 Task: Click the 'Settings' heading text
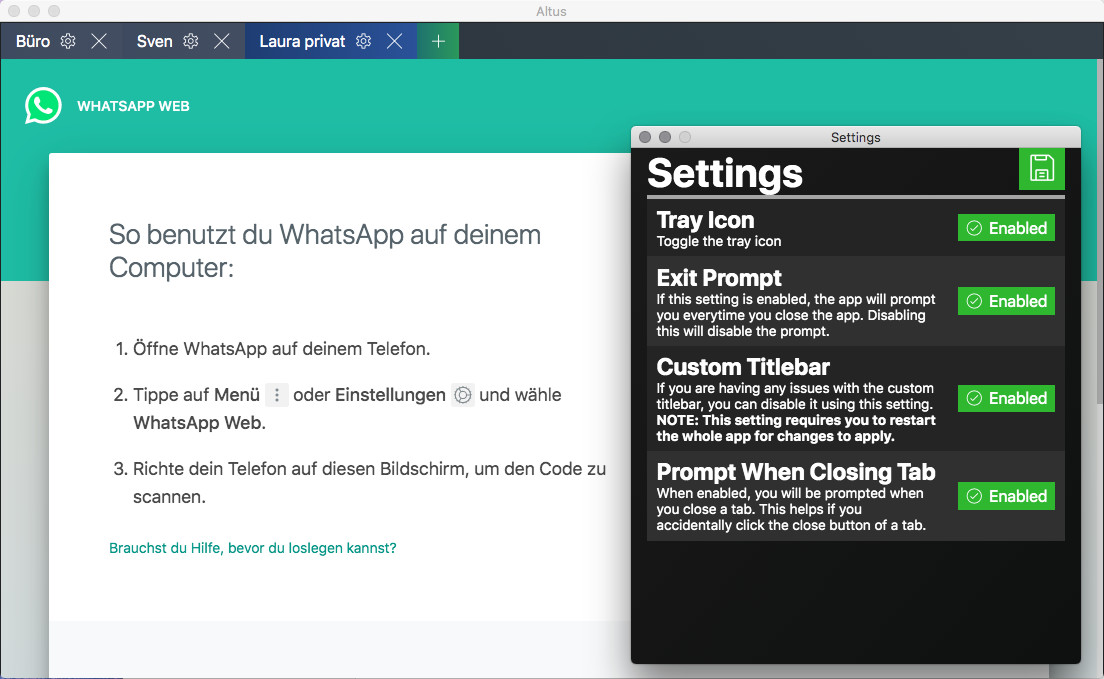pyautogui.click(x=724, y=173)
